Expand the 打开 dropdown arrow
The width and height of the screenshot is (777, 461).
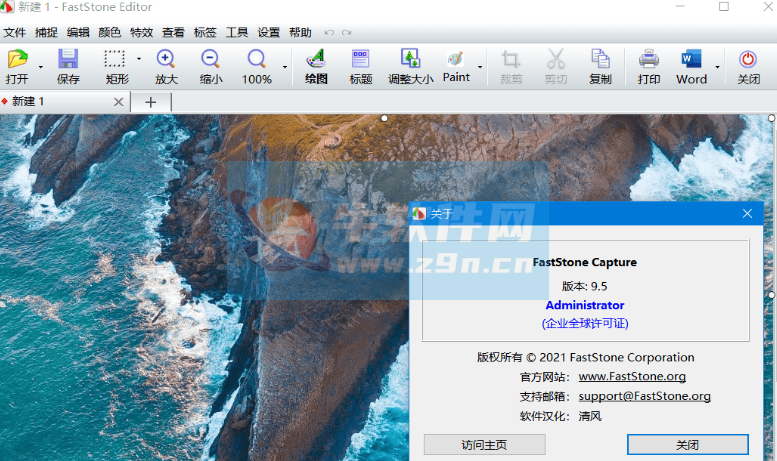pyautogui.click(x=41, y=67)
